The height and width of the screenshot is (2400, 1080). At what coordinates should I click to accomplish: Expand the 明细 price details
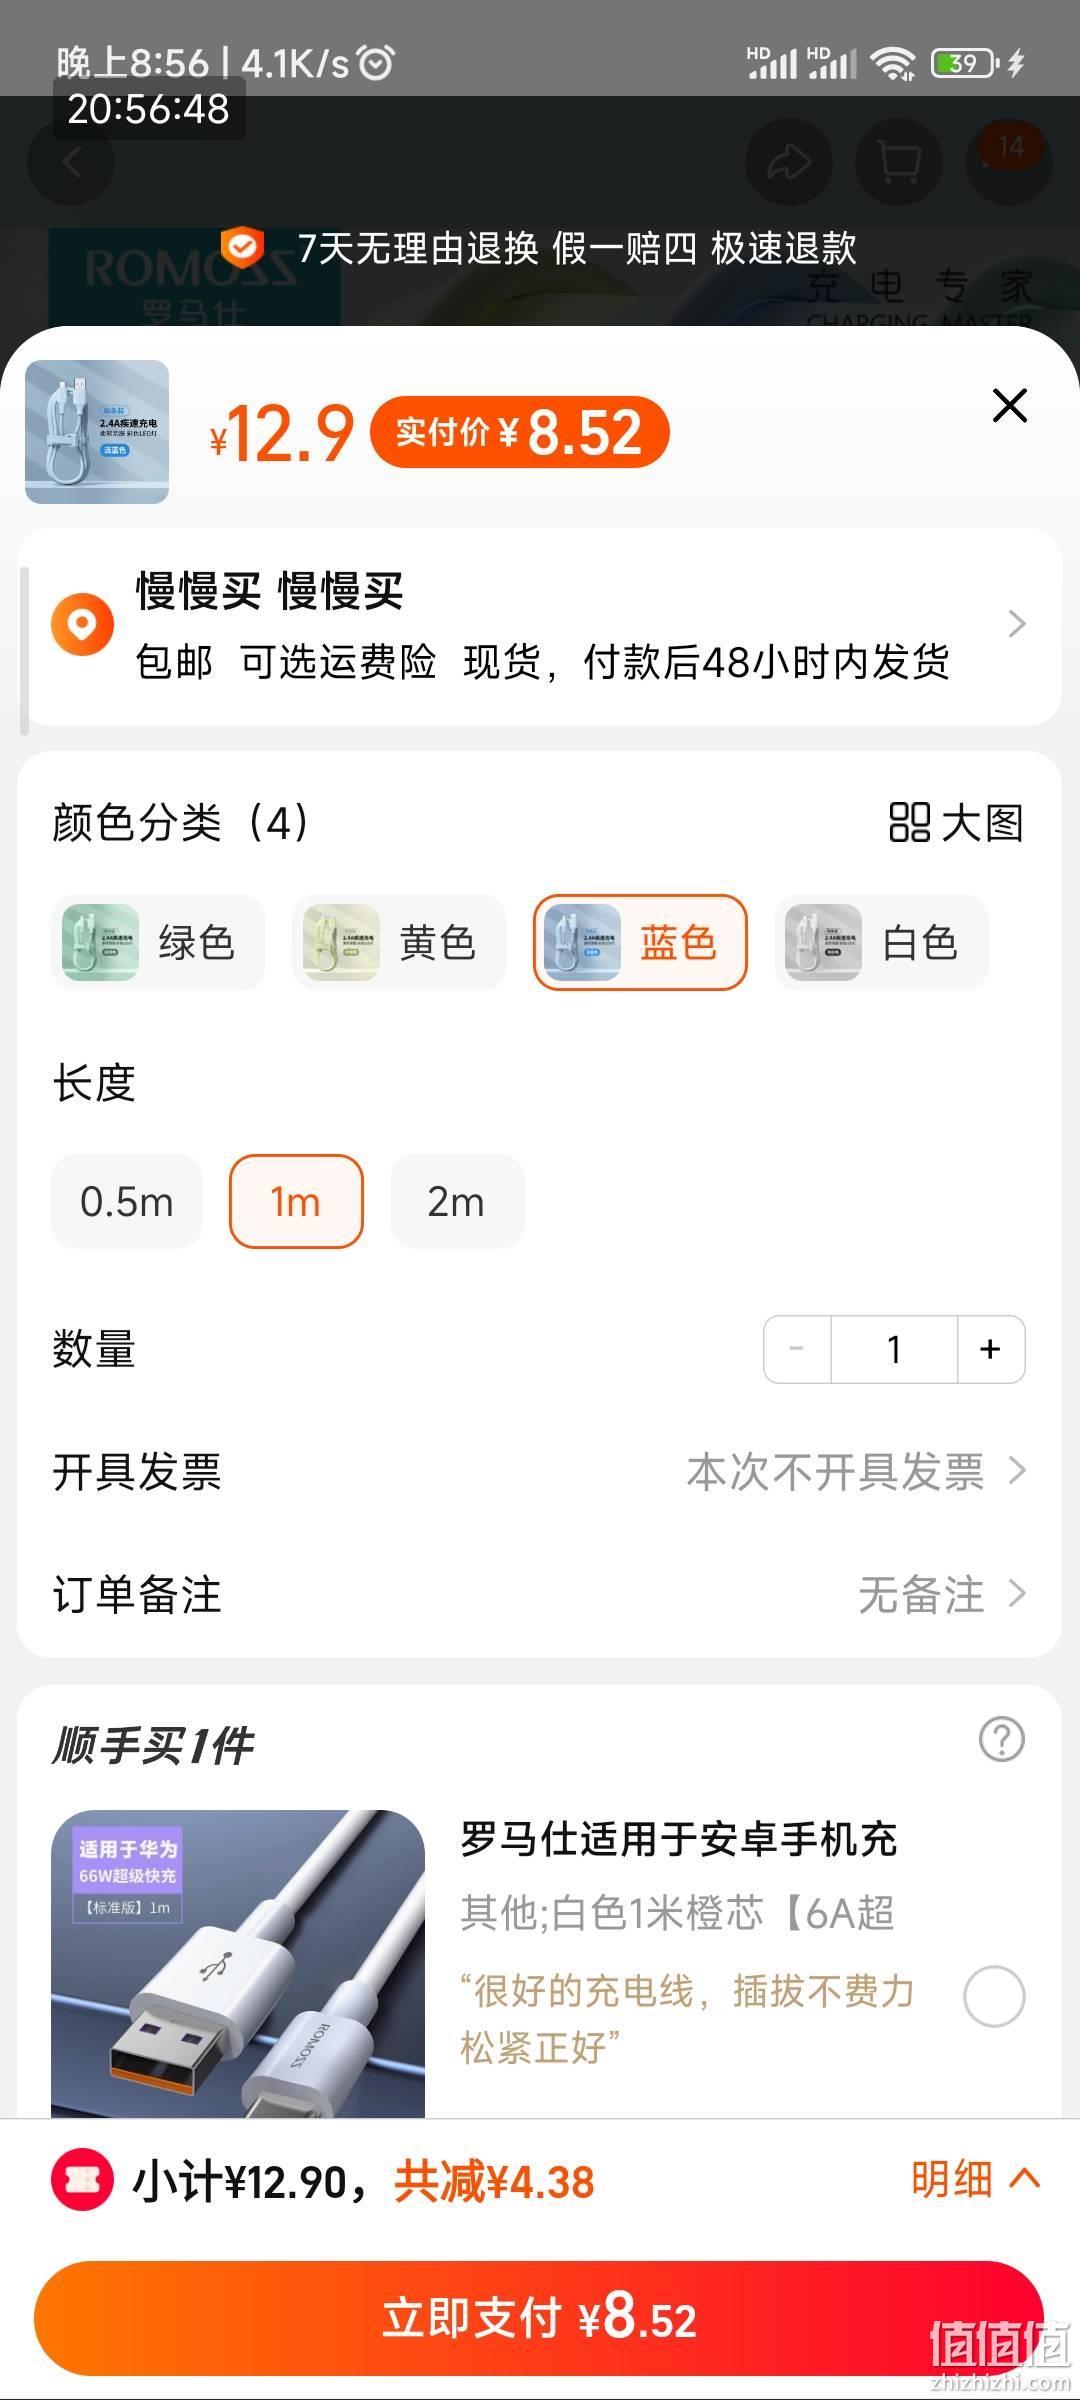(x=976, y=2179)
